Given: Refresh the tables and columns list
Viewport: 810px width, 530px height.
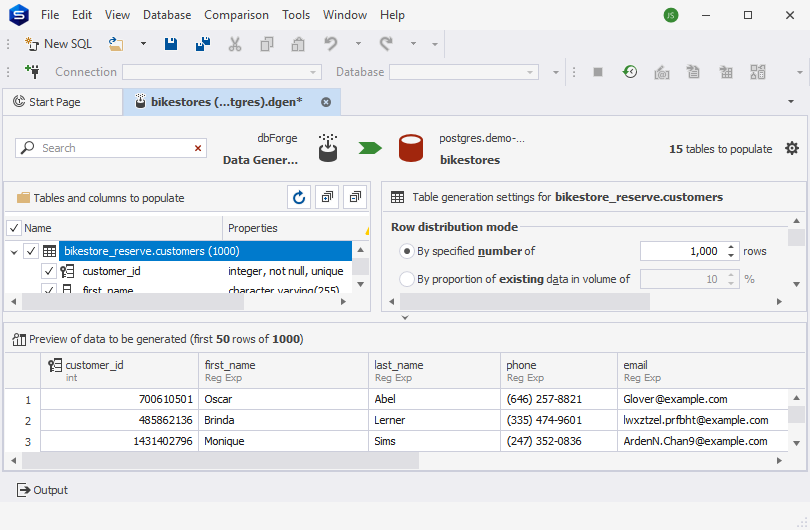Looking at the screenshot, I should point(299,198).
